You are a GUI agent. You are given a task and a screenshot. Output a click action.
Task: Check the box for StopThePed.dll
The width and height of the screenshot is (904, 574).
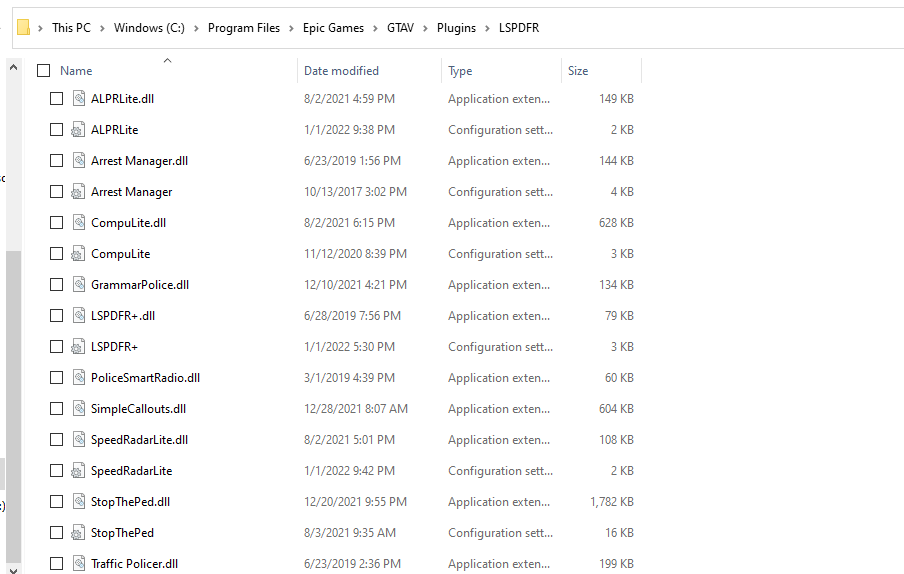56,502
